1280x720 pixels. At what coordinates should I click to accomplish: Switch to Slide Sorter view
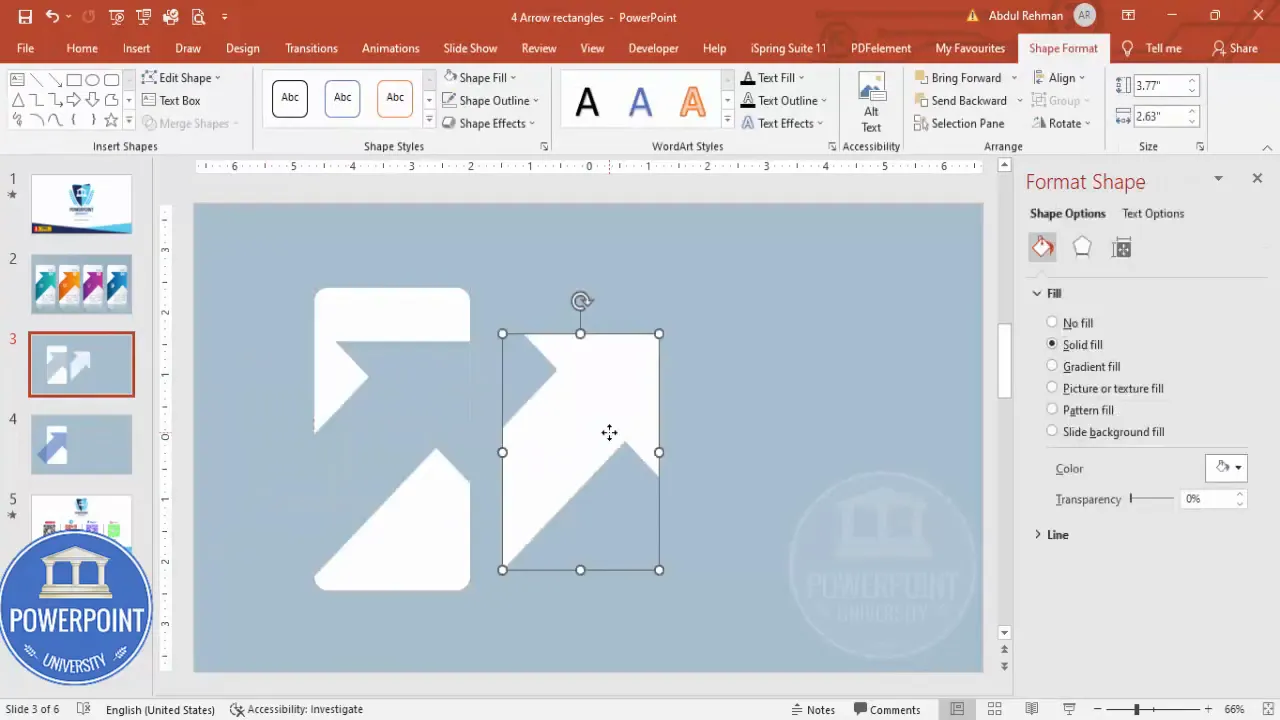[x=994, y=709]
